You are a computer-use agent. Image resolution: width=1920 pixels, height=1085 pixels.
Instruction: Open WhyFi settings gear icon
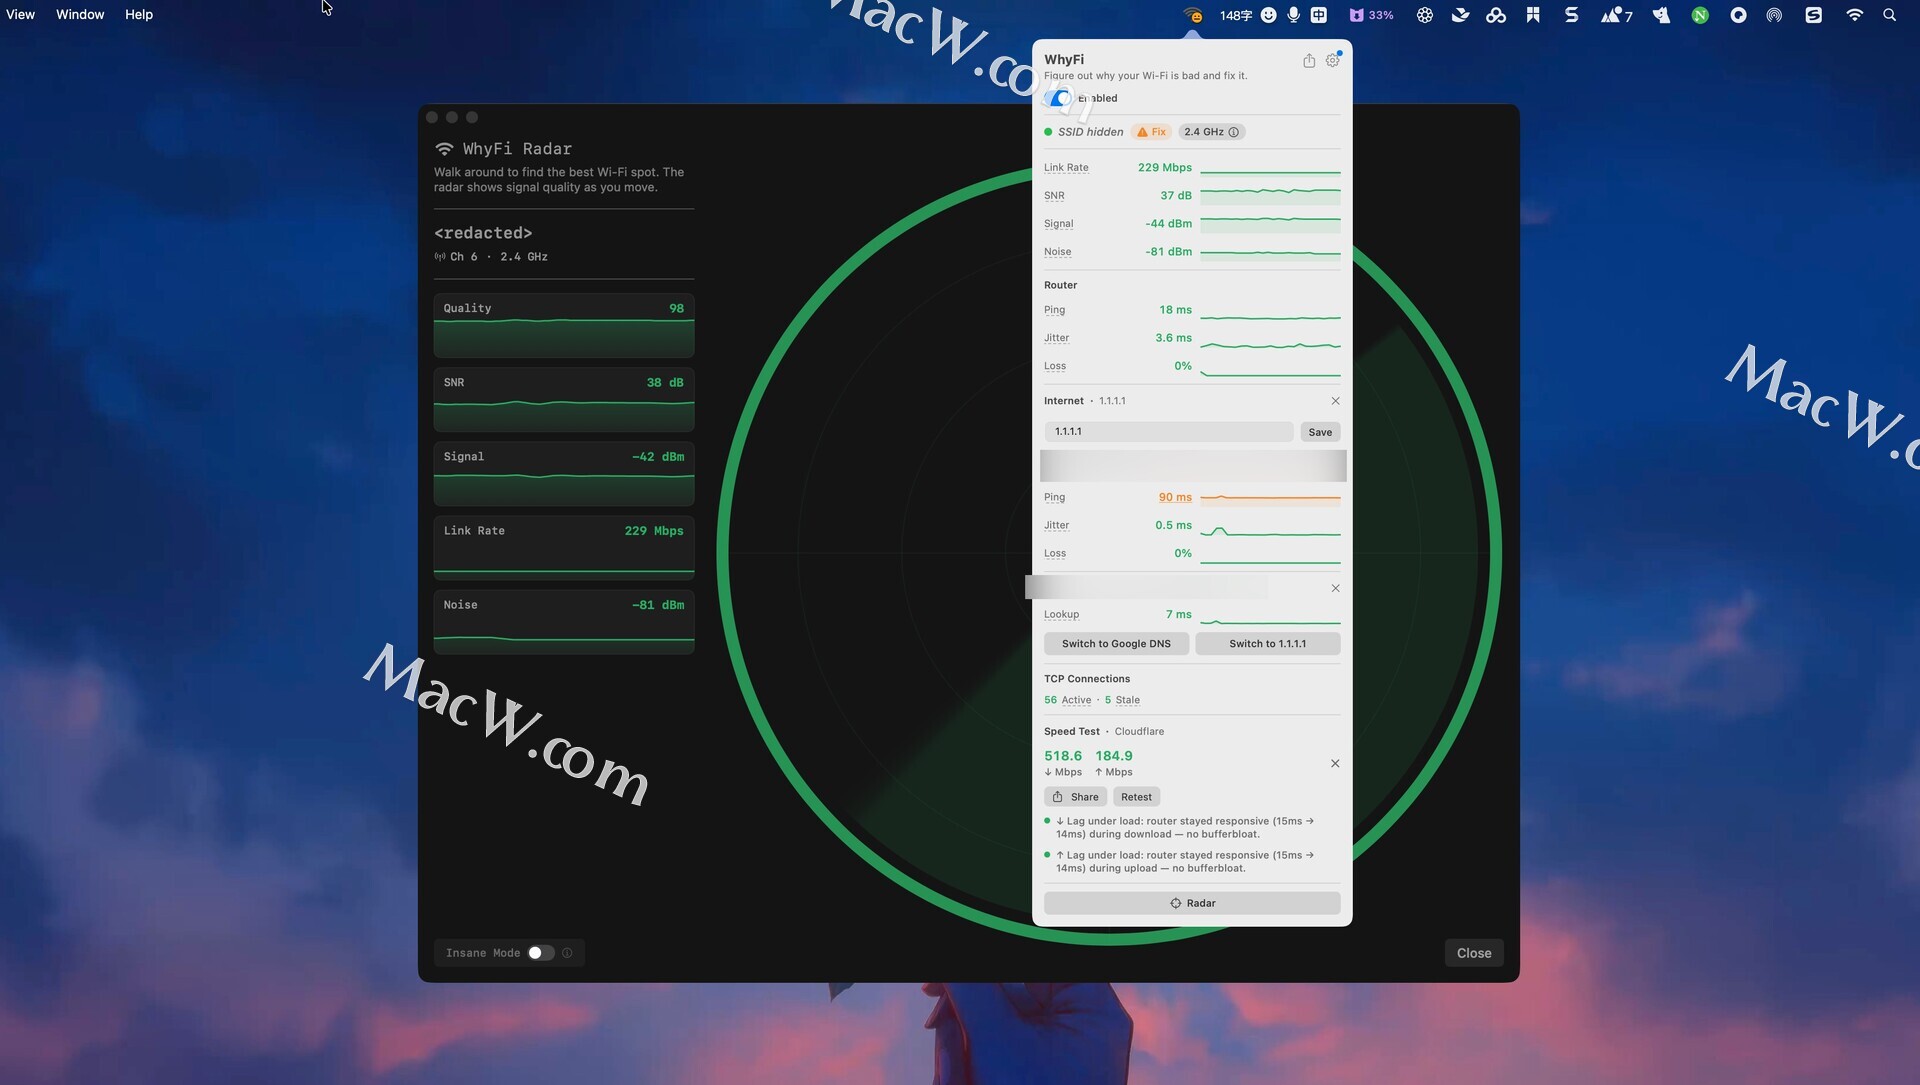[x=1332, y=61]
